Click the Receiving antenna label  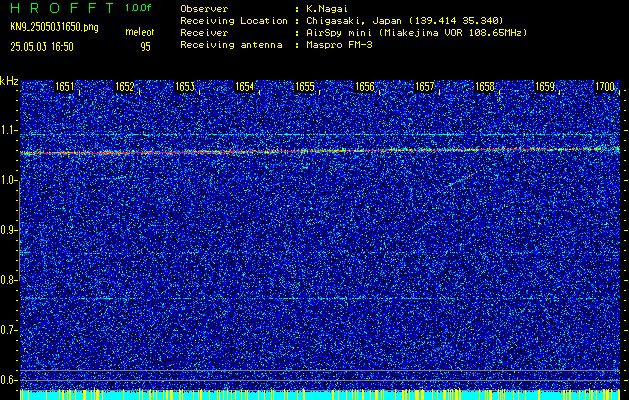click(x=231, y=45)
